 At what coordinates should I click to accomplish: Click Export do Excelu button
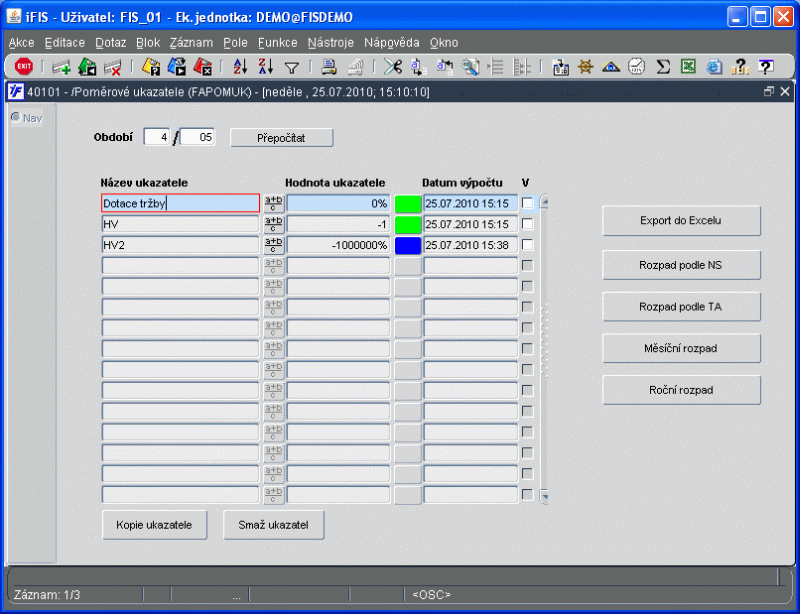pyautogui.click(x=681, y=220)
